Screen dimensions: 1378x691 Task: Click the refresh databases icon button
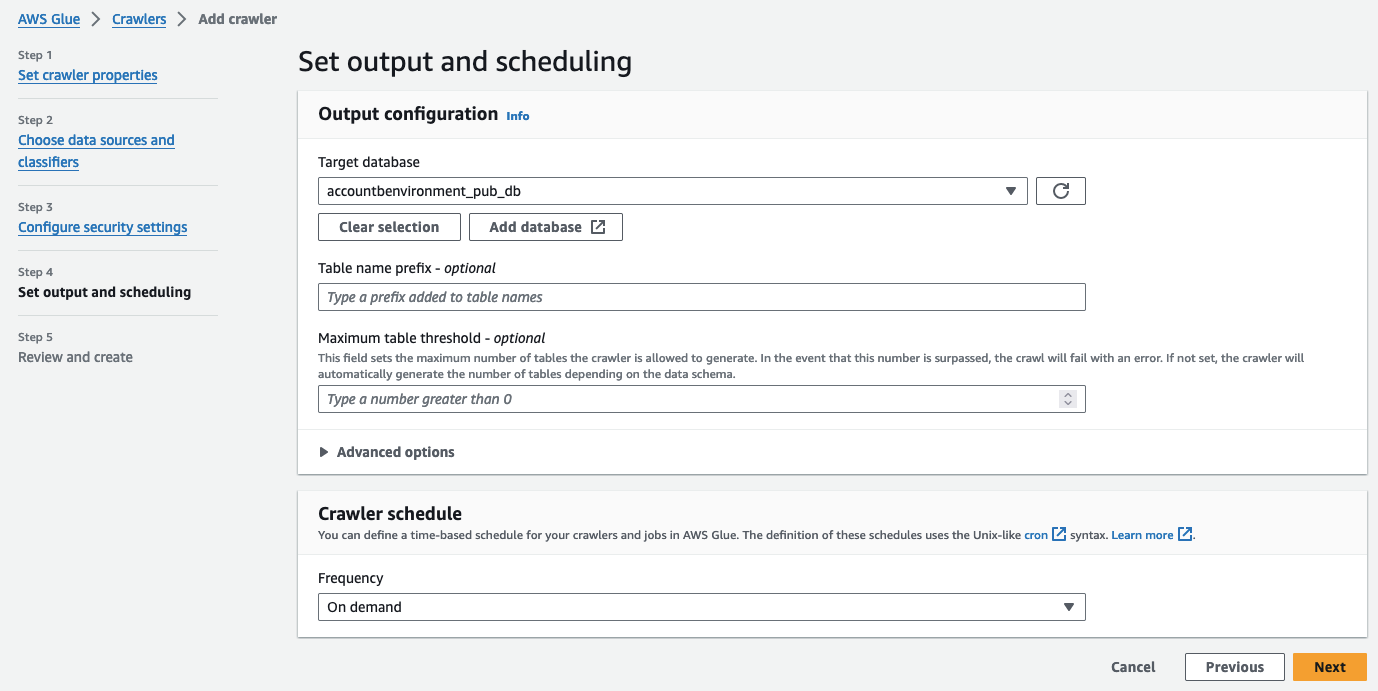click(1061, 191)
